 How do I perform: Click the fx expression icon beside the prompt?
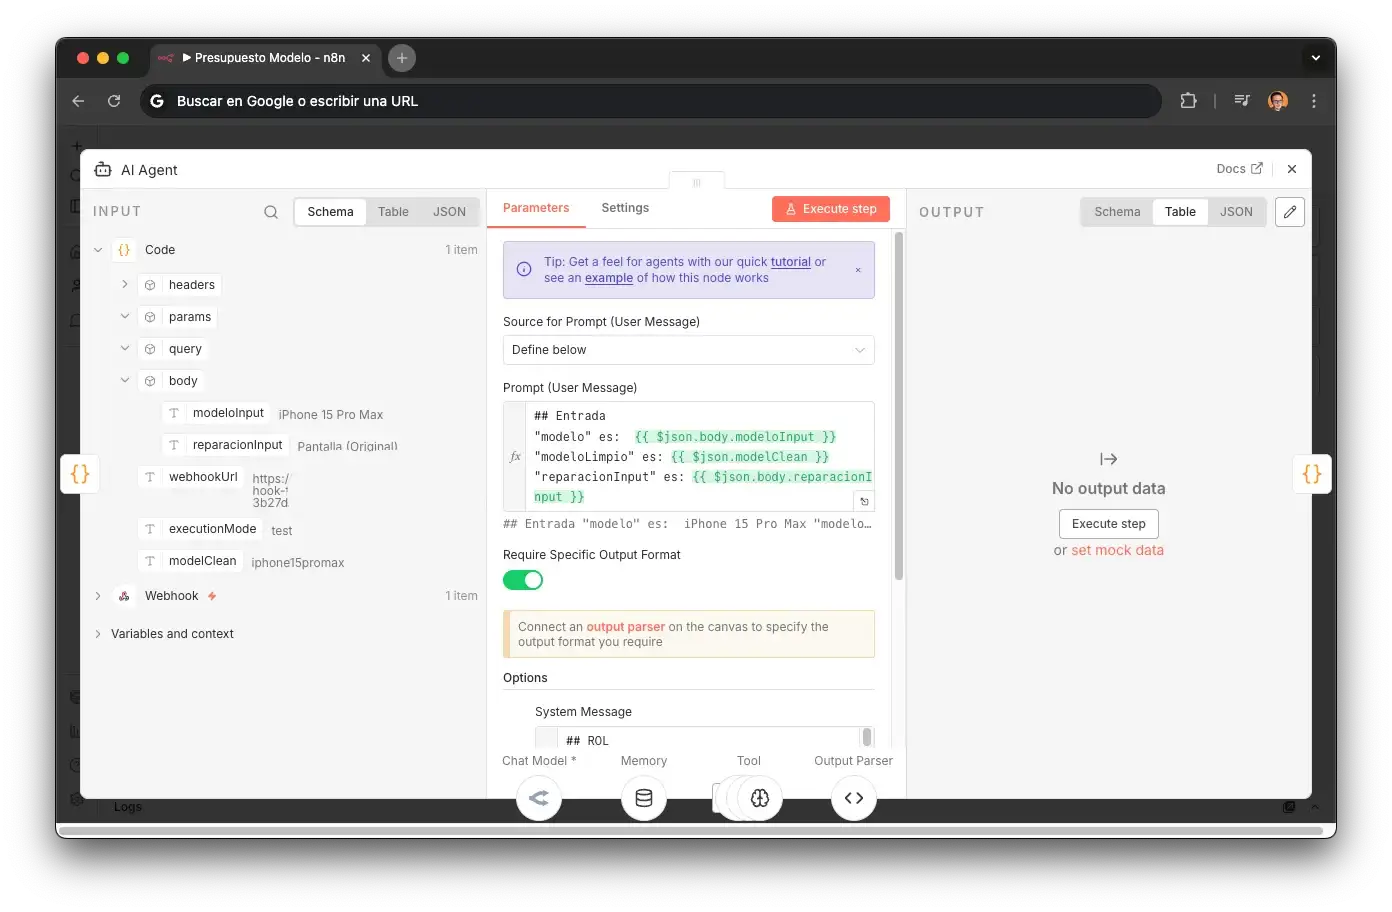[x=514, y=456]
